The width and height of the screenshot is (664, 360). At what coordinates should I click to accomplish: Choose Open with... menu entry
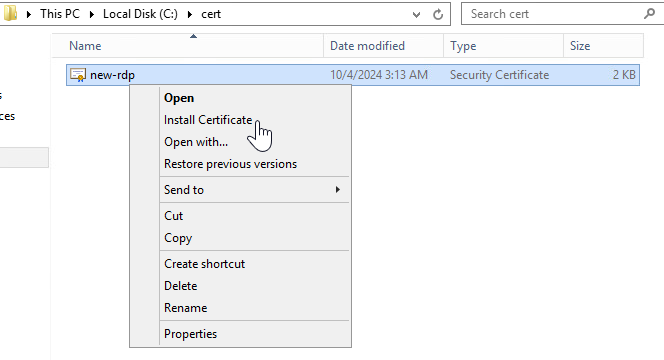point(196,142)
